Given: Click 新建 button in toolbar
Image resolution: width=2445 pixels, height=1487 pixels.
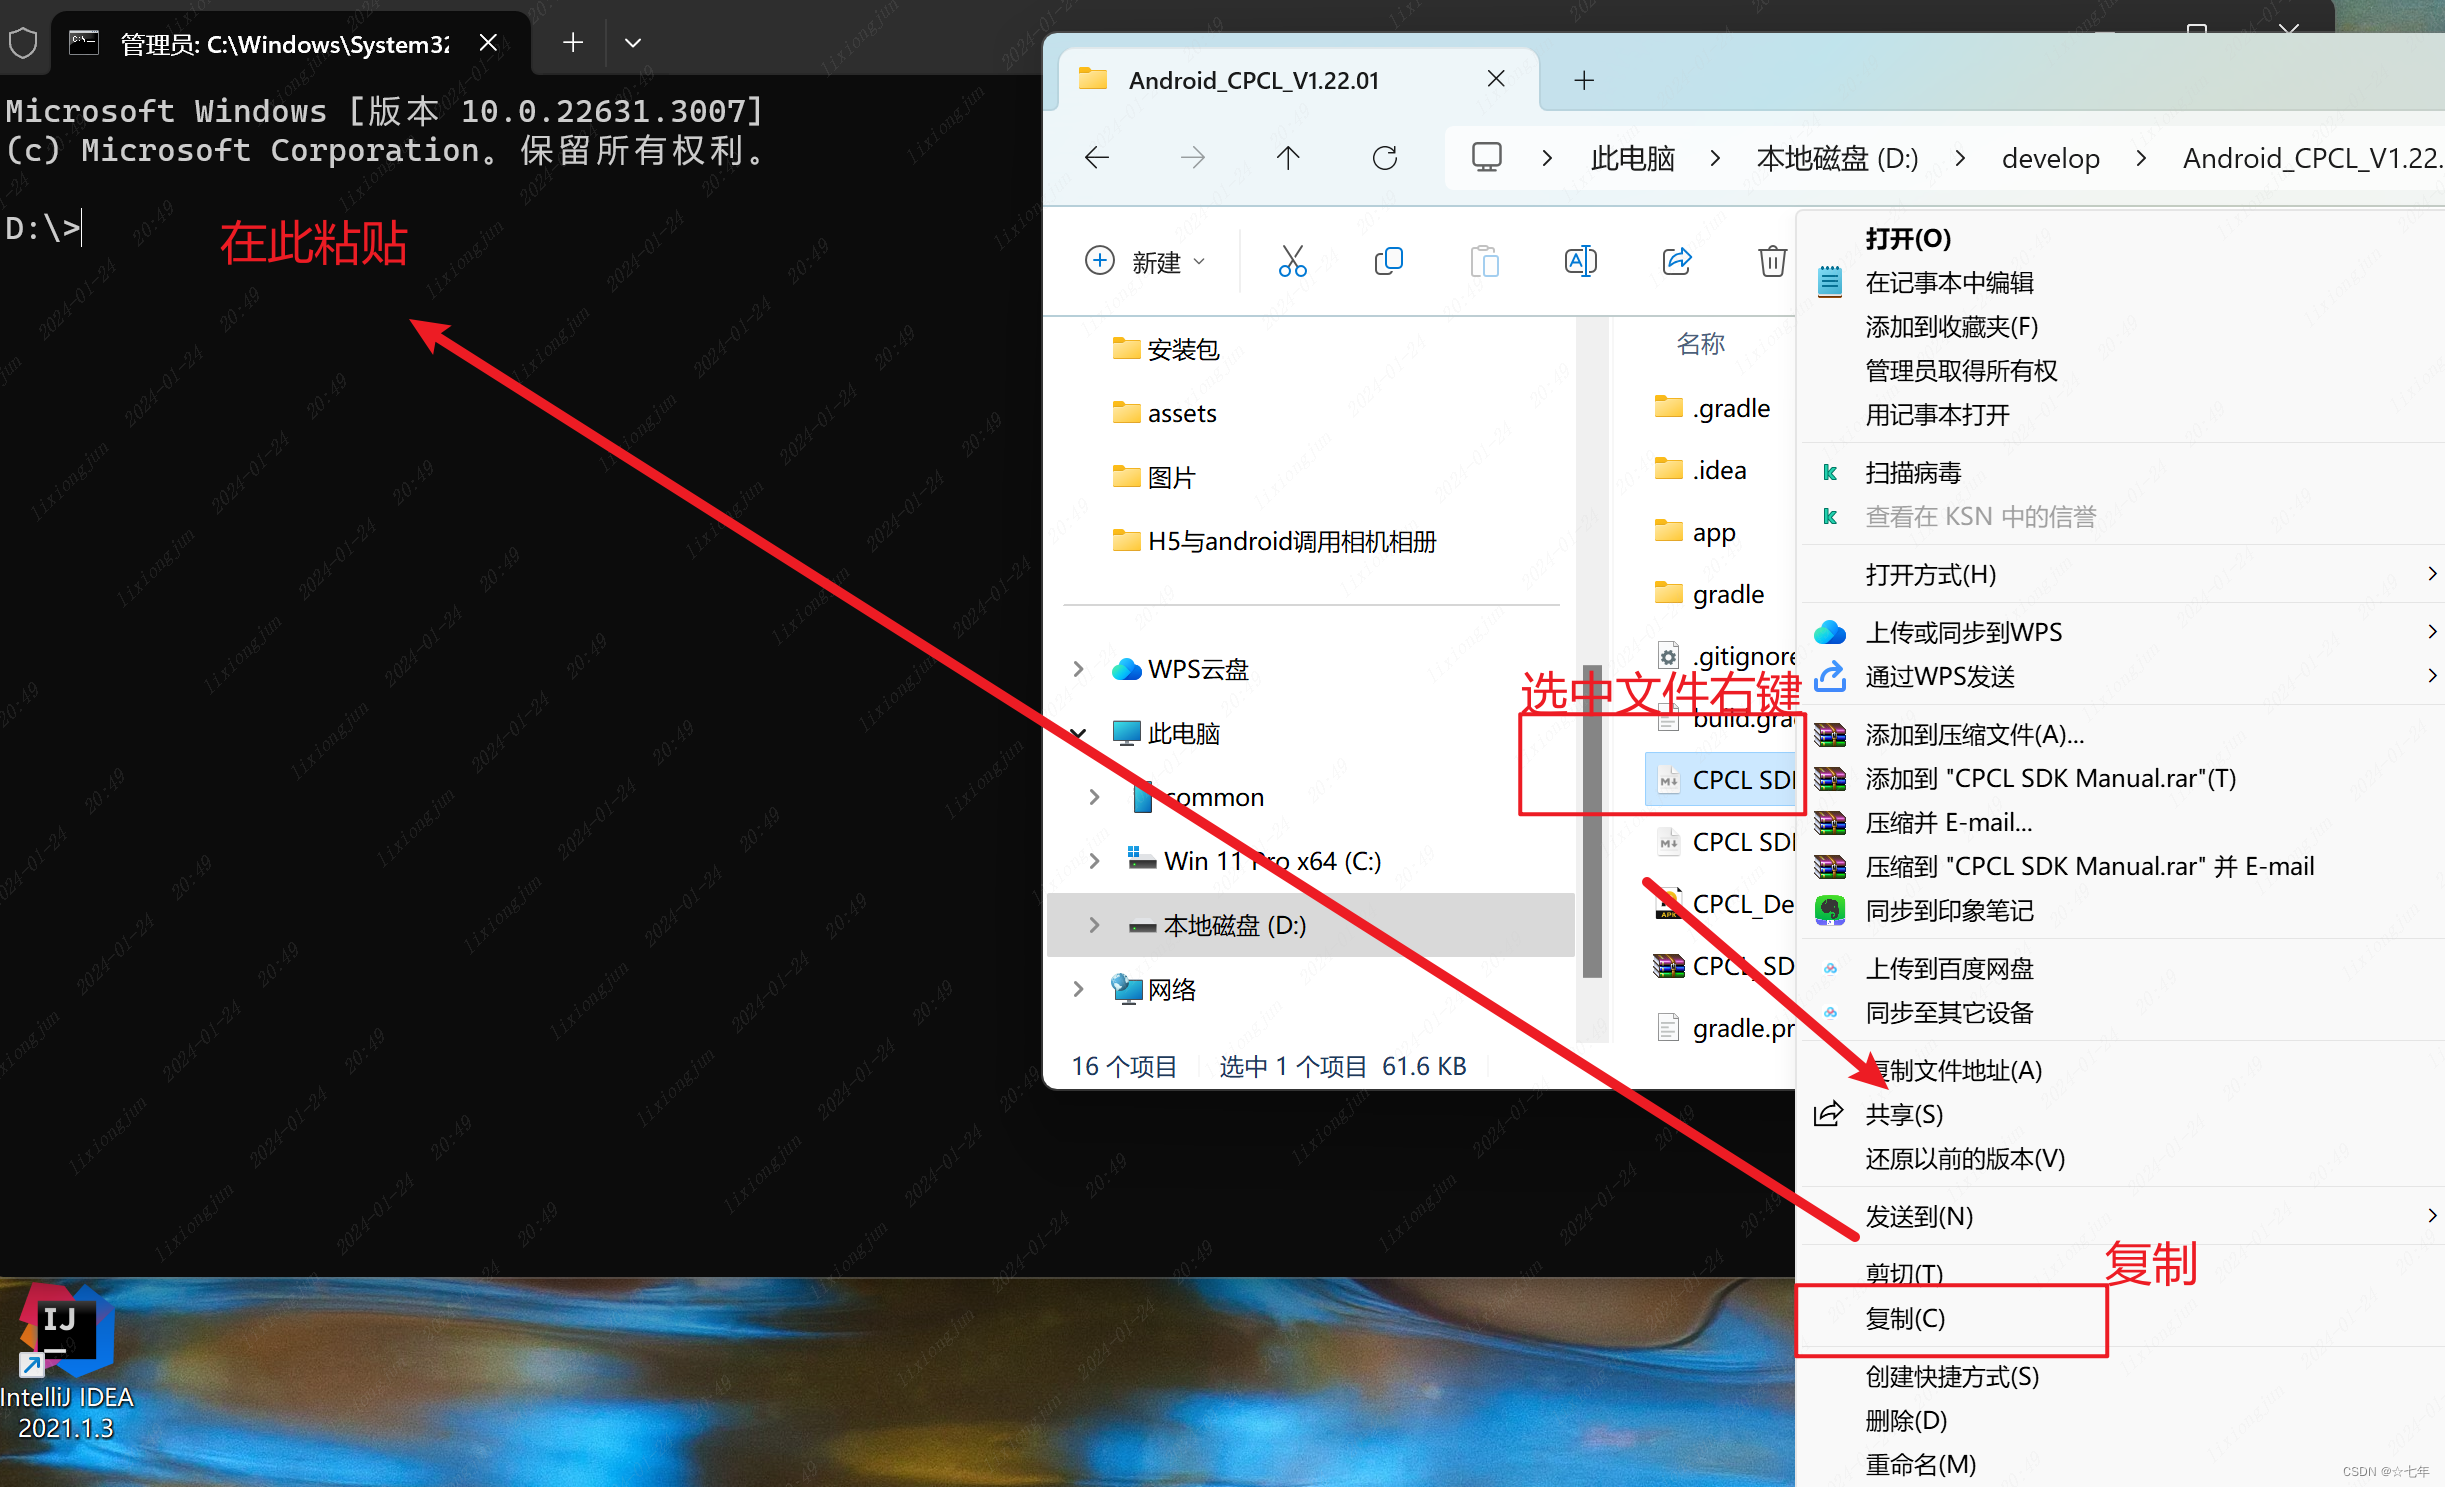Looking at the screenshot, I should pos(1142,260).
